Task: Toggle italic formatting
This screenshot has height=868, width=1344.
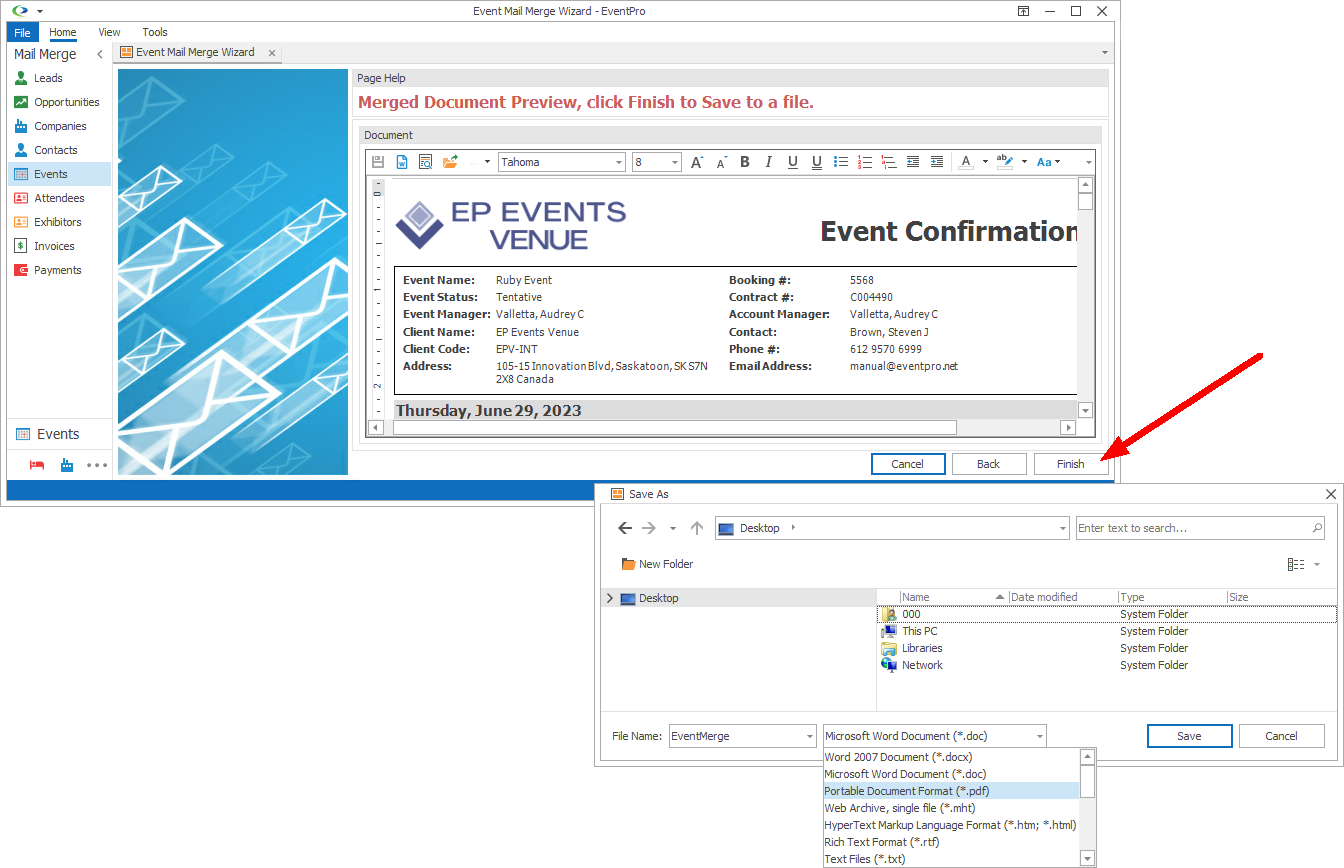Action: coord(769,162)
